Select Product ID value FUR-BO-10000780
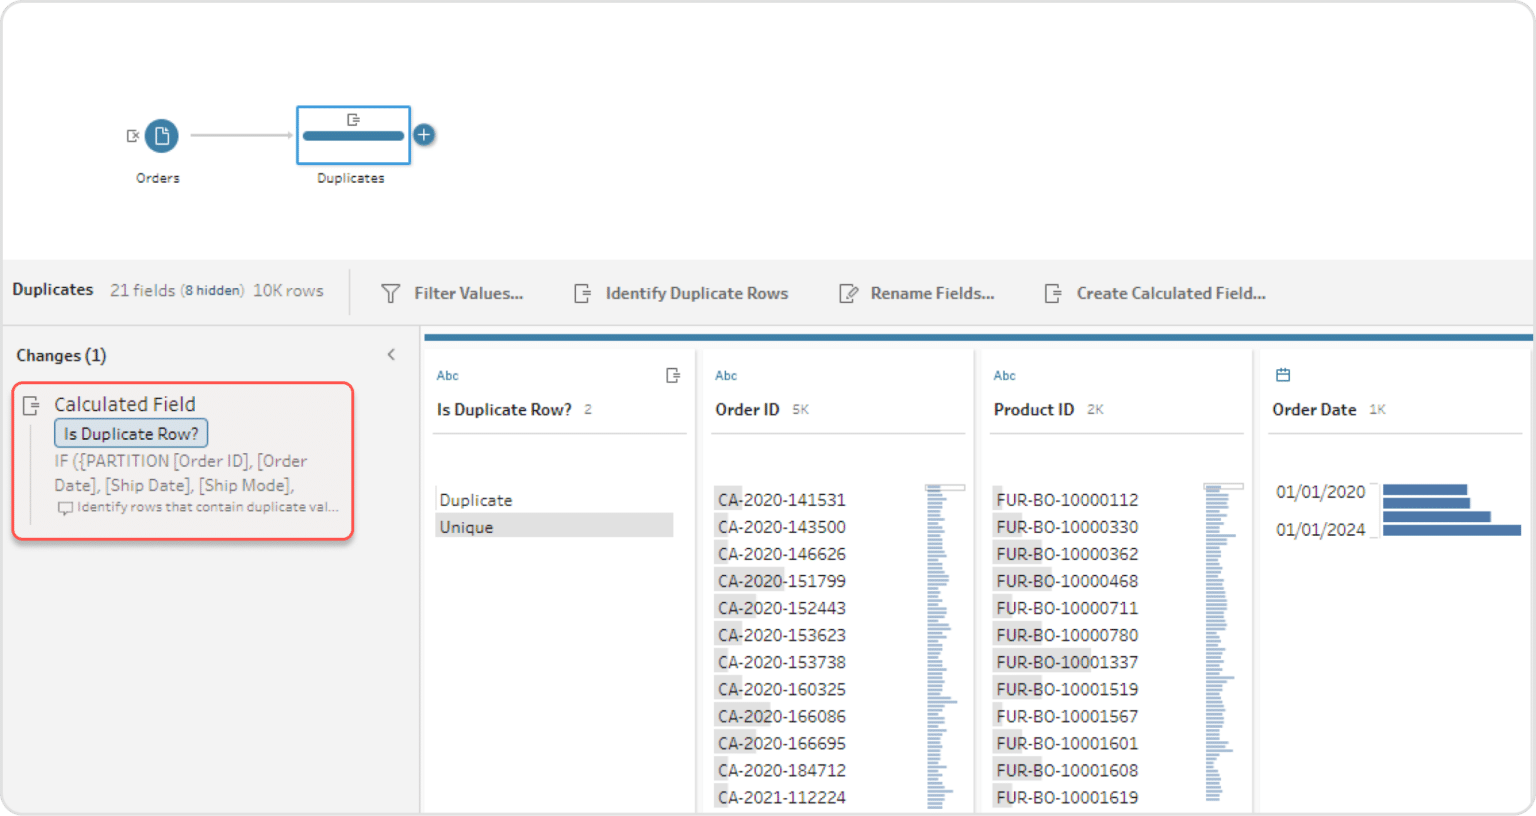The height and width of the screenshot is (816, 1536). (1067, 635)
